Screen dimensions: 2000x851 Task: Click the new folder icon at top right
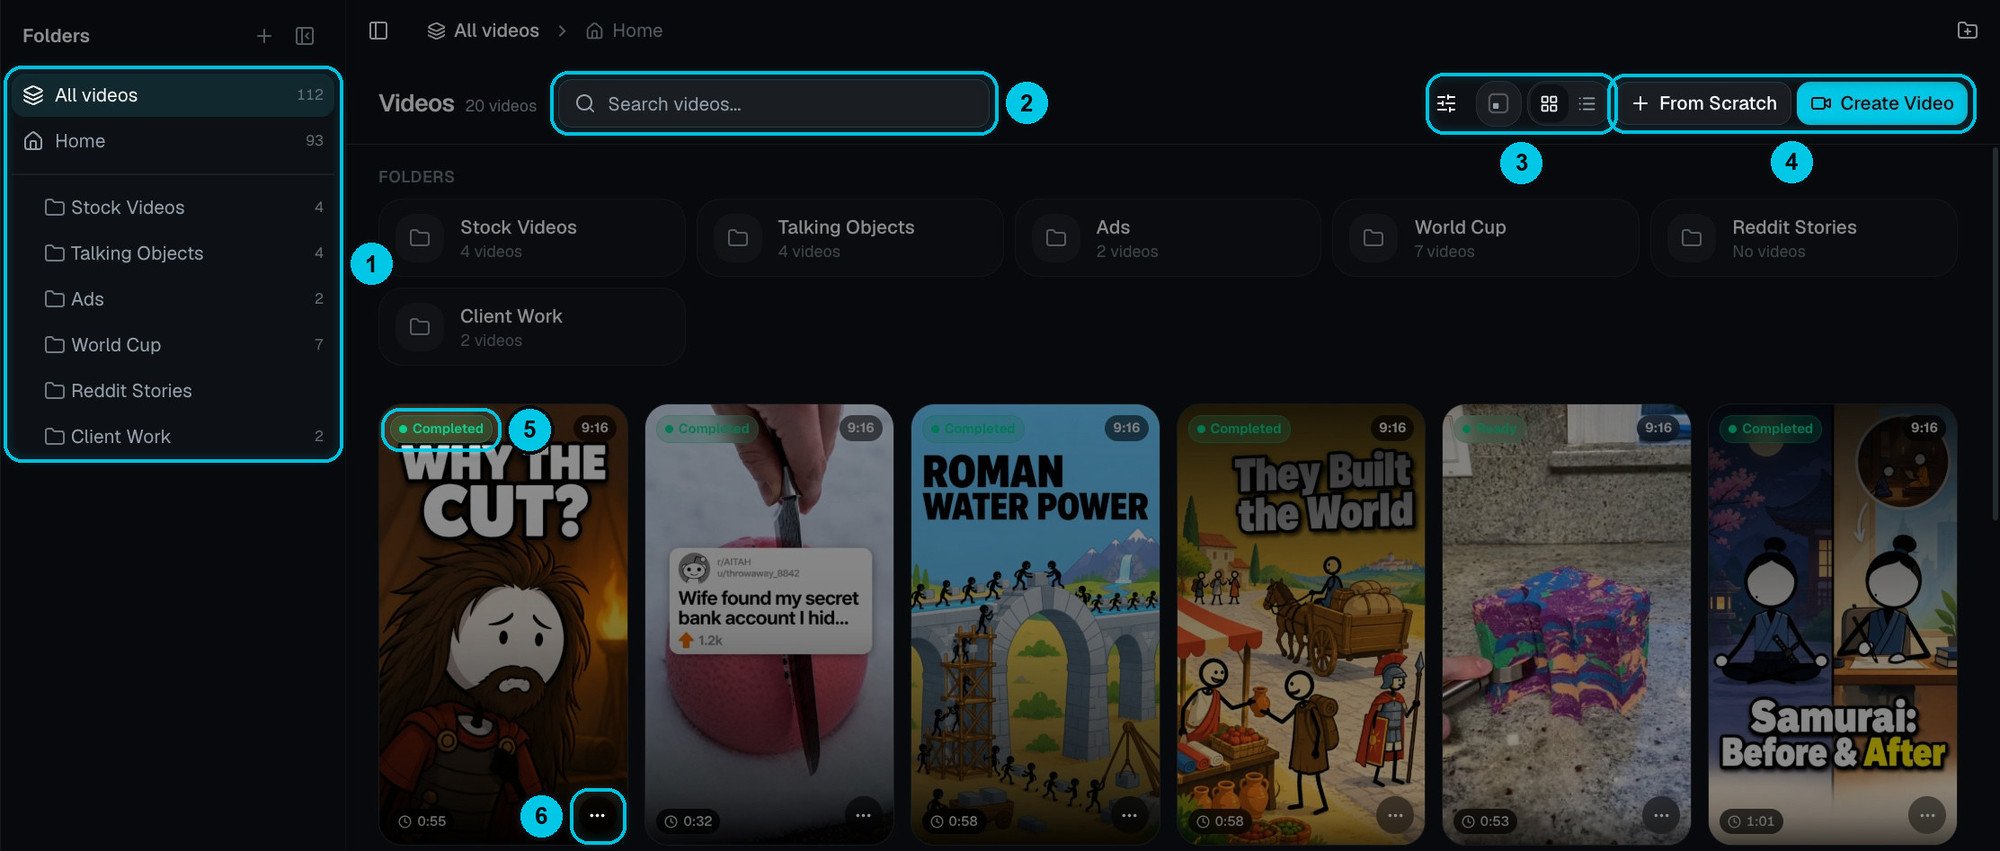[x=1967, y=31]
